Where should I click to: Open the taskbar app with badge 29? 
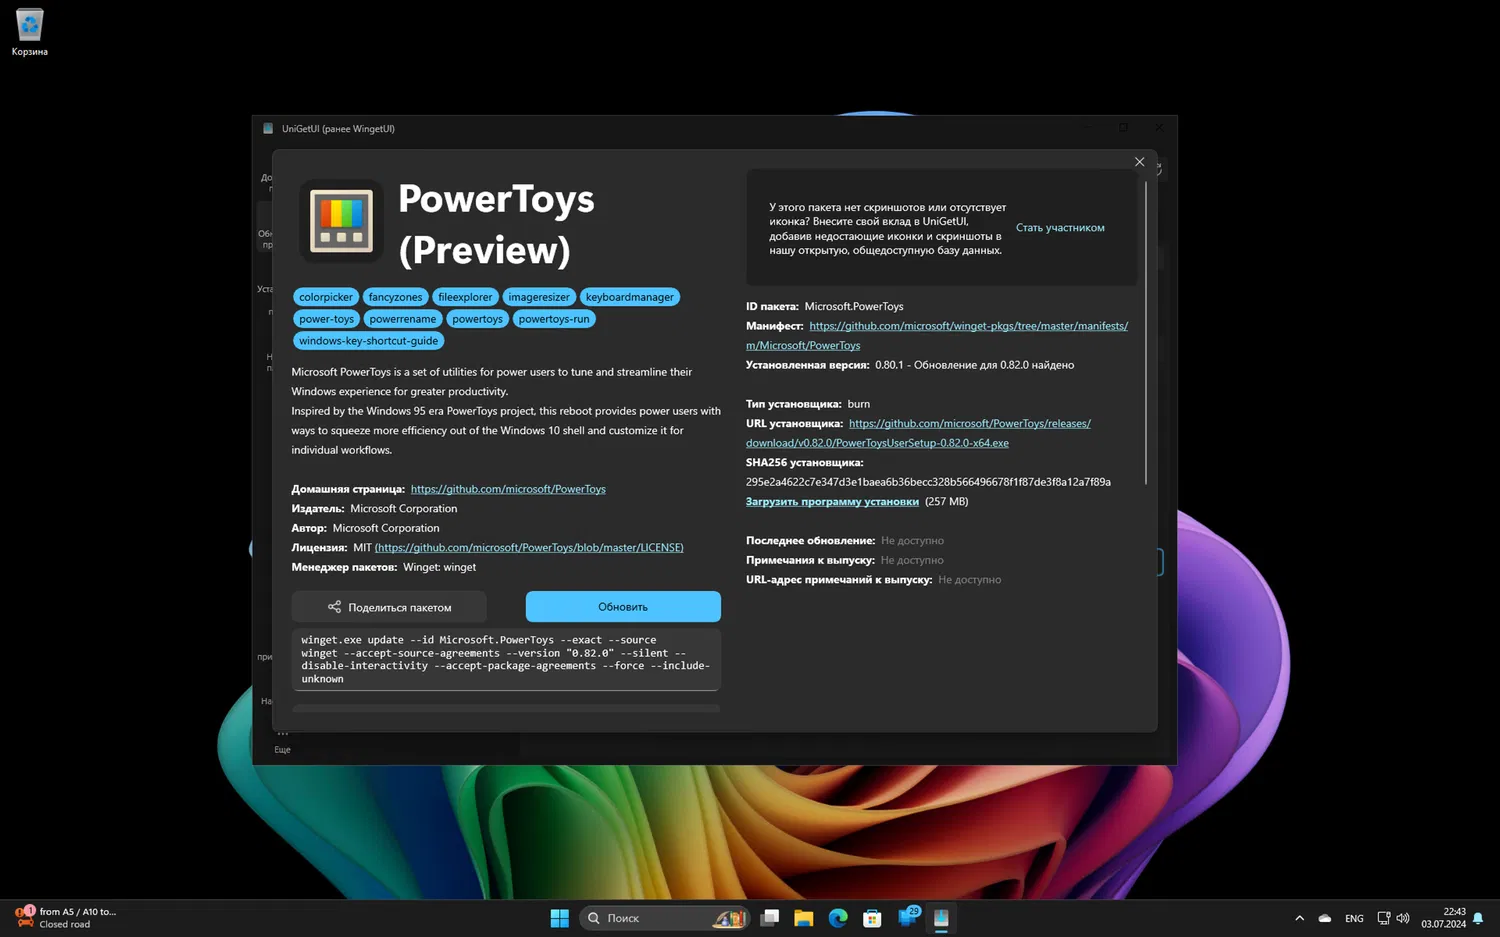click(908, 917)
